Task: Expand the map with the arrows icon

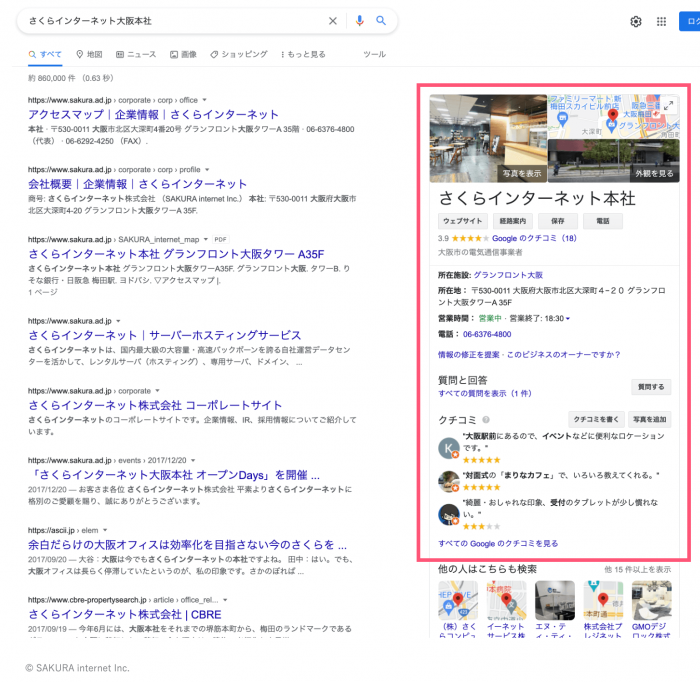Action: pos(668,106)
